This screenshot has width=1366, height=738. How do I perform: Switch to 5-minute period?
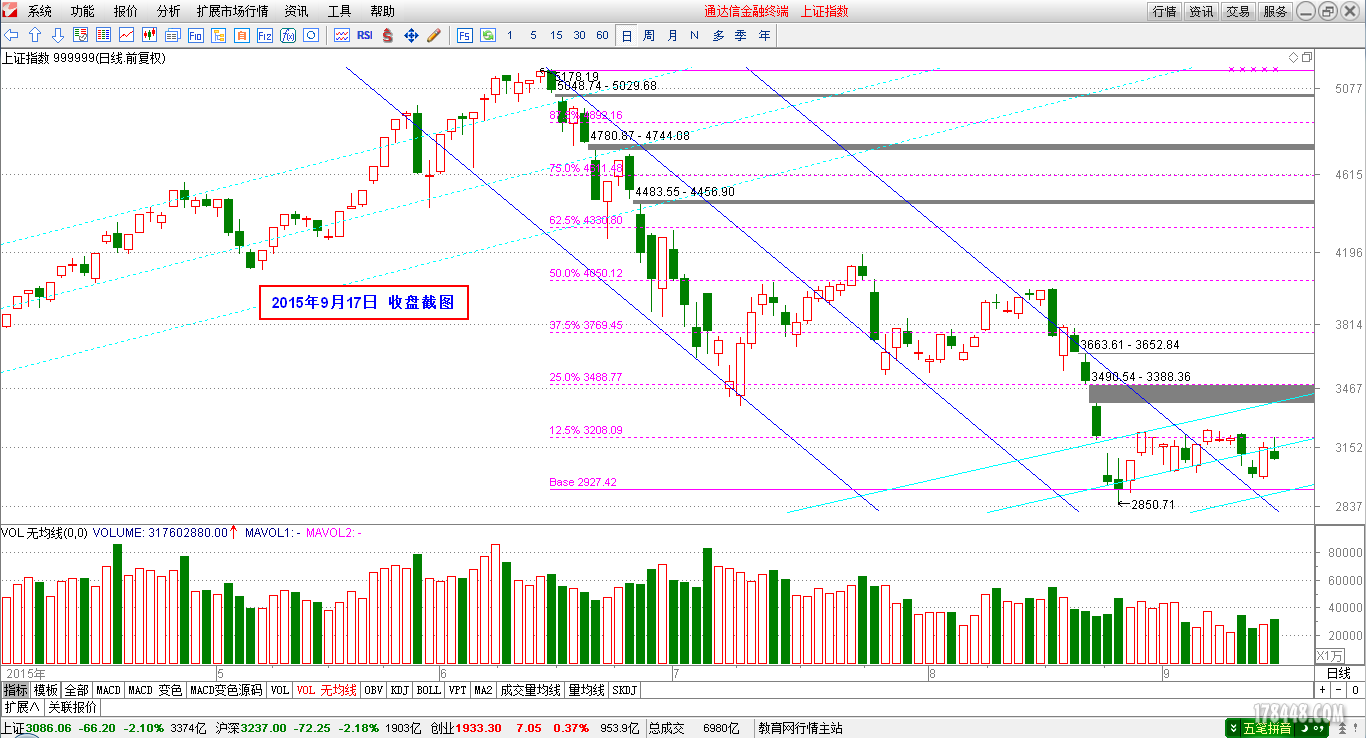click(533, 35)
